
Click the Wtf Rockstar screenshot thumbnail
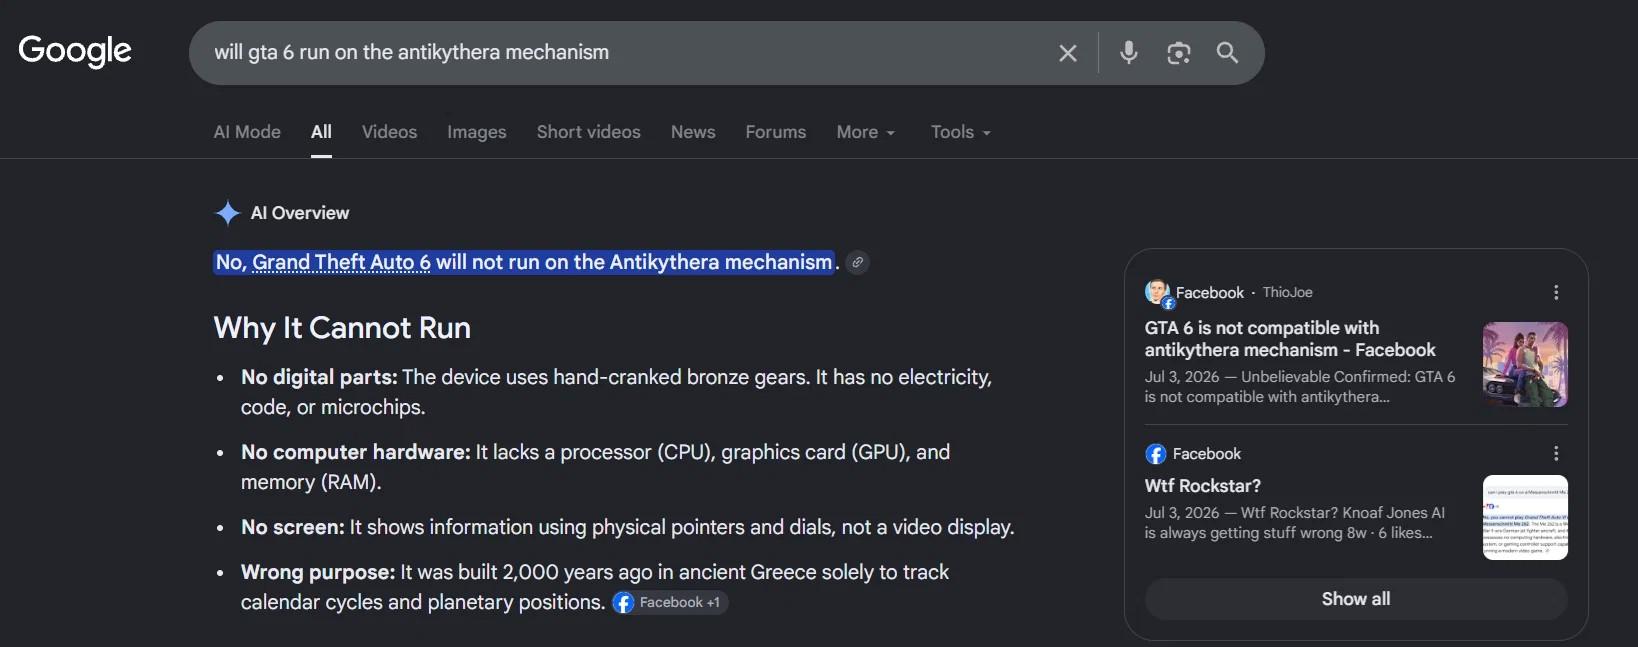pos(1525,517)
